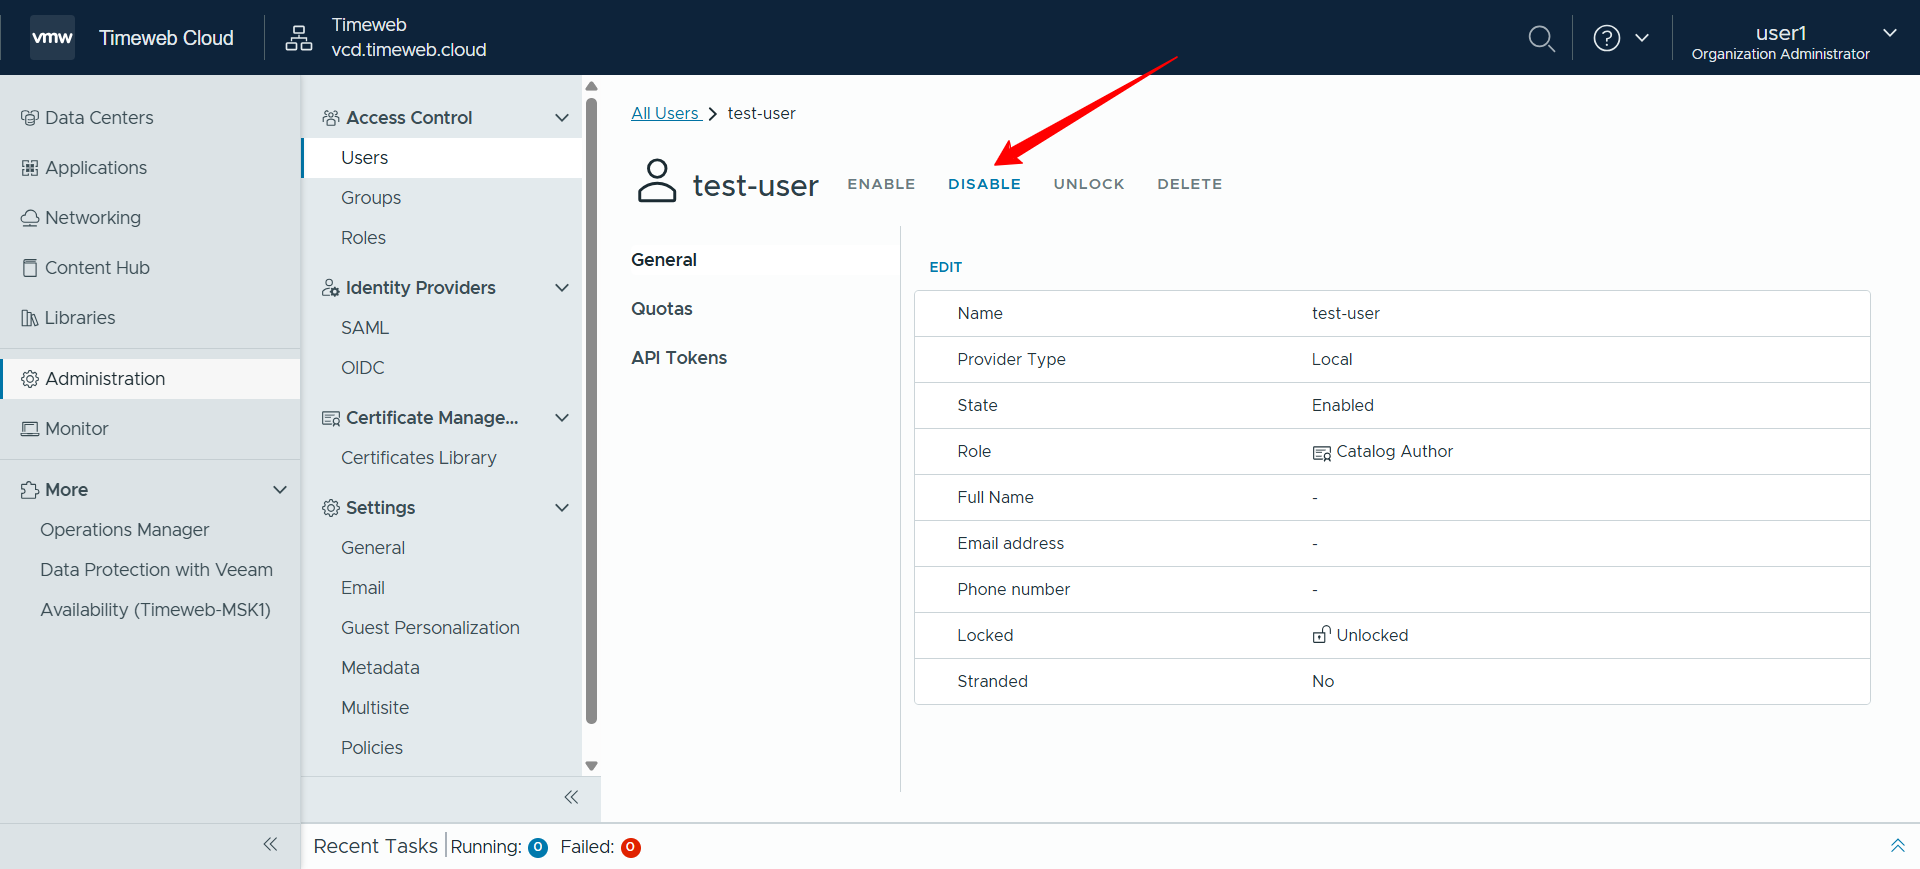Open Availability (Timeweb-MSK1)

tap(155, 610)
